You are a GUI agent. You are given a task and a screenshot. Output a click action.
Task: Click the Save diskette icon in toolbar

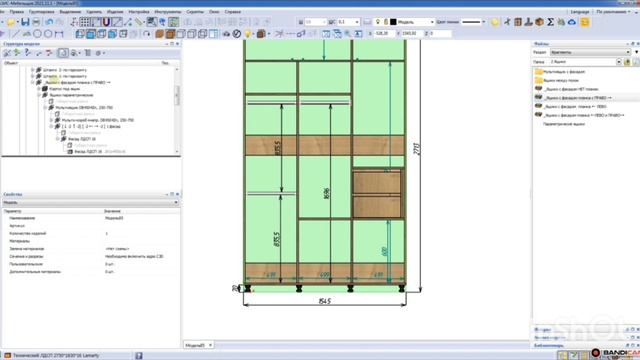pos(25,22)
